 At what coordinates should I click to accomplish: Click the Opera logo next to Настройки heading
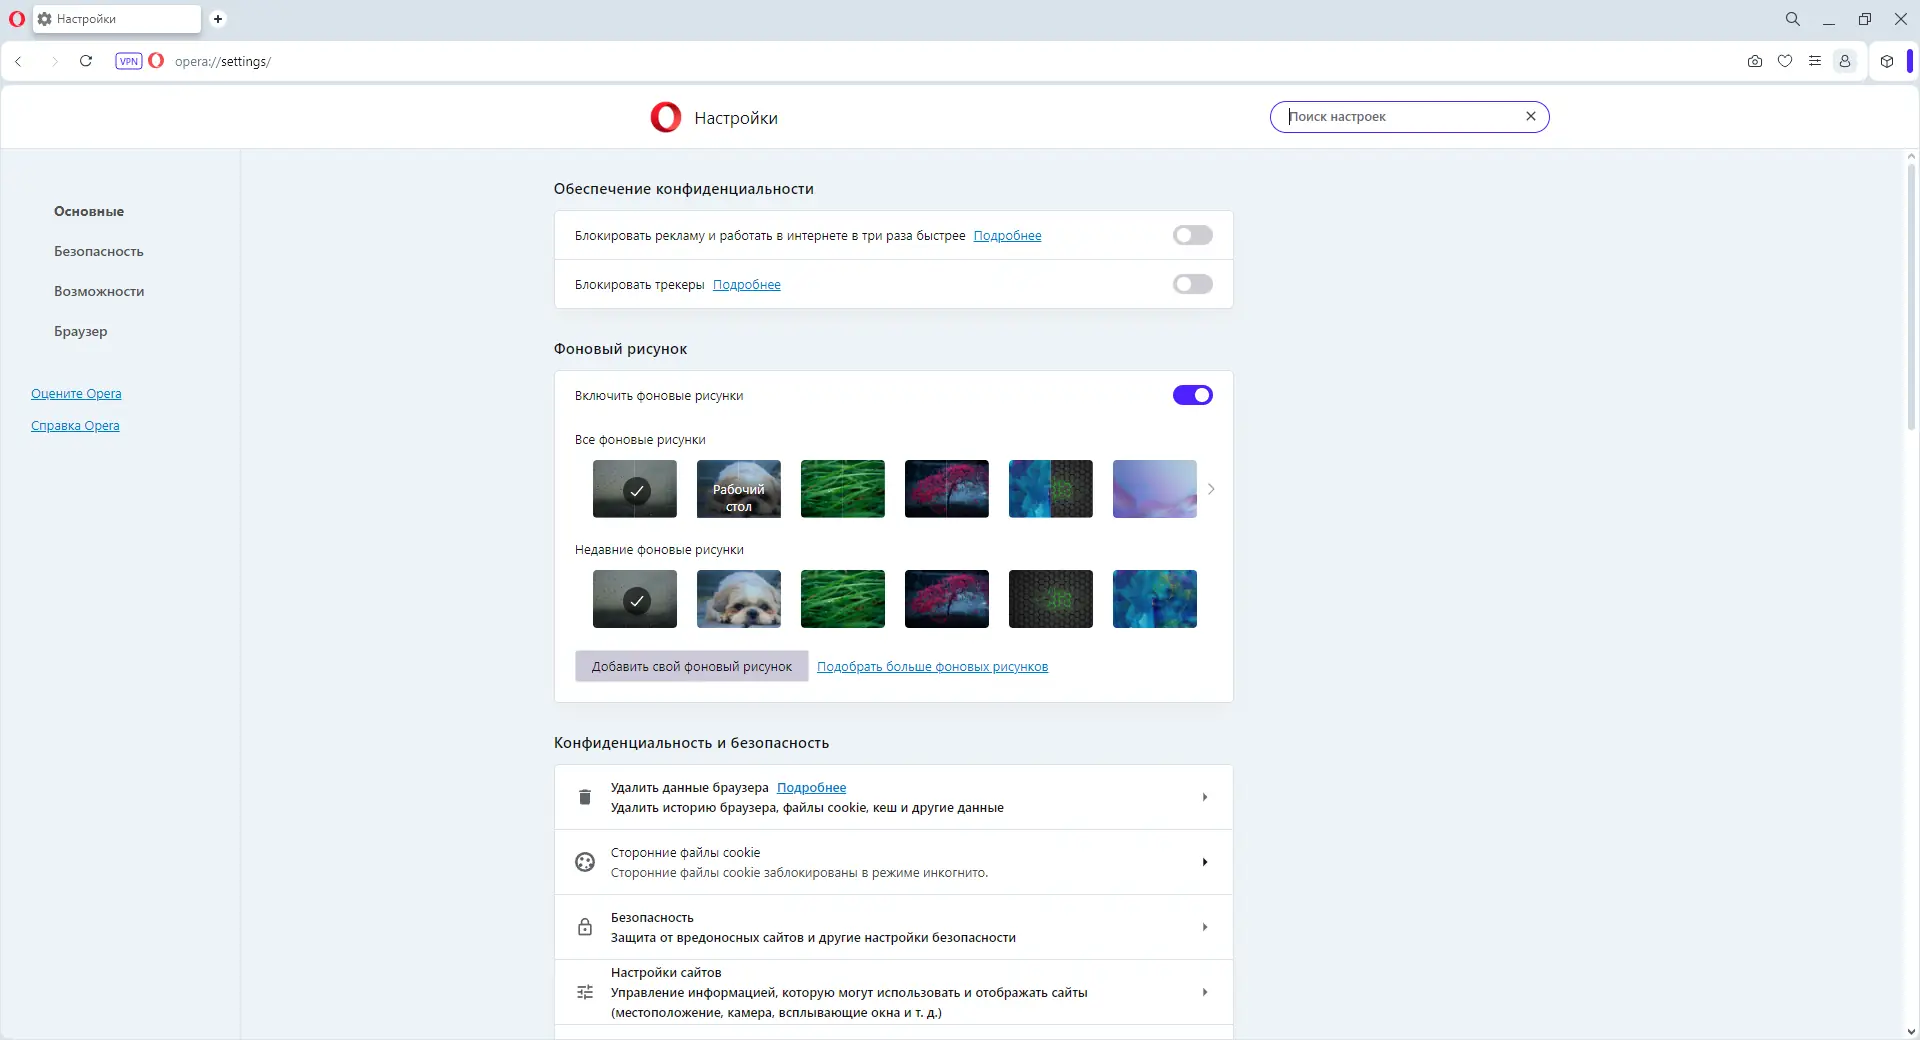pyautogui.click(x=665, y=117)
